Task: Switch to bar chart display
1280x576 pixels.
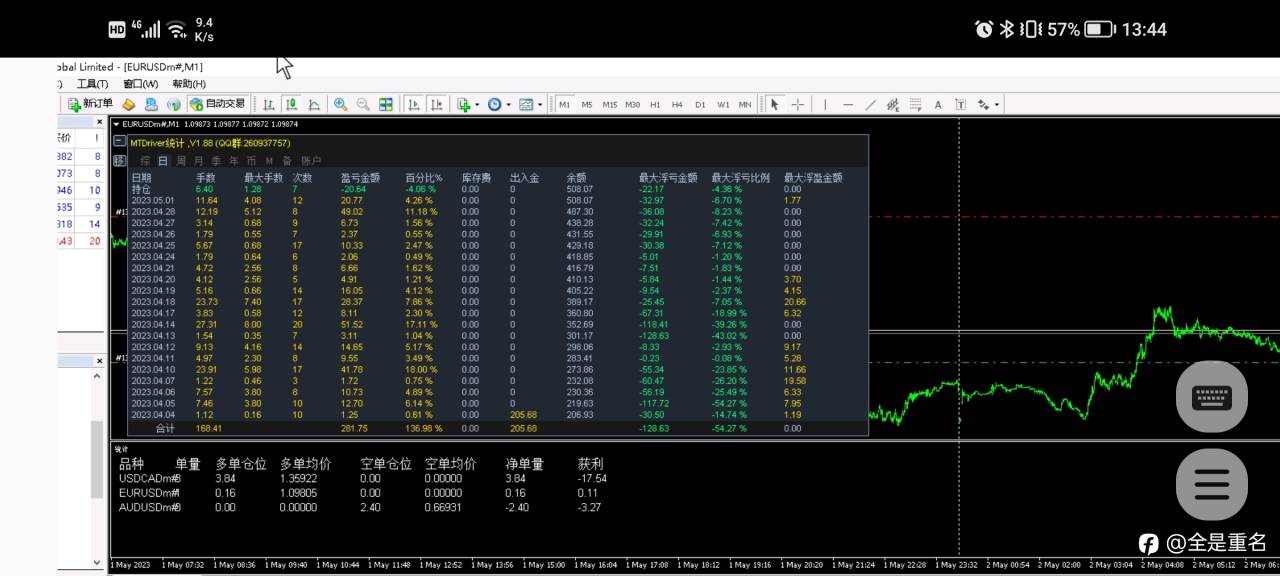Action: 269,104
